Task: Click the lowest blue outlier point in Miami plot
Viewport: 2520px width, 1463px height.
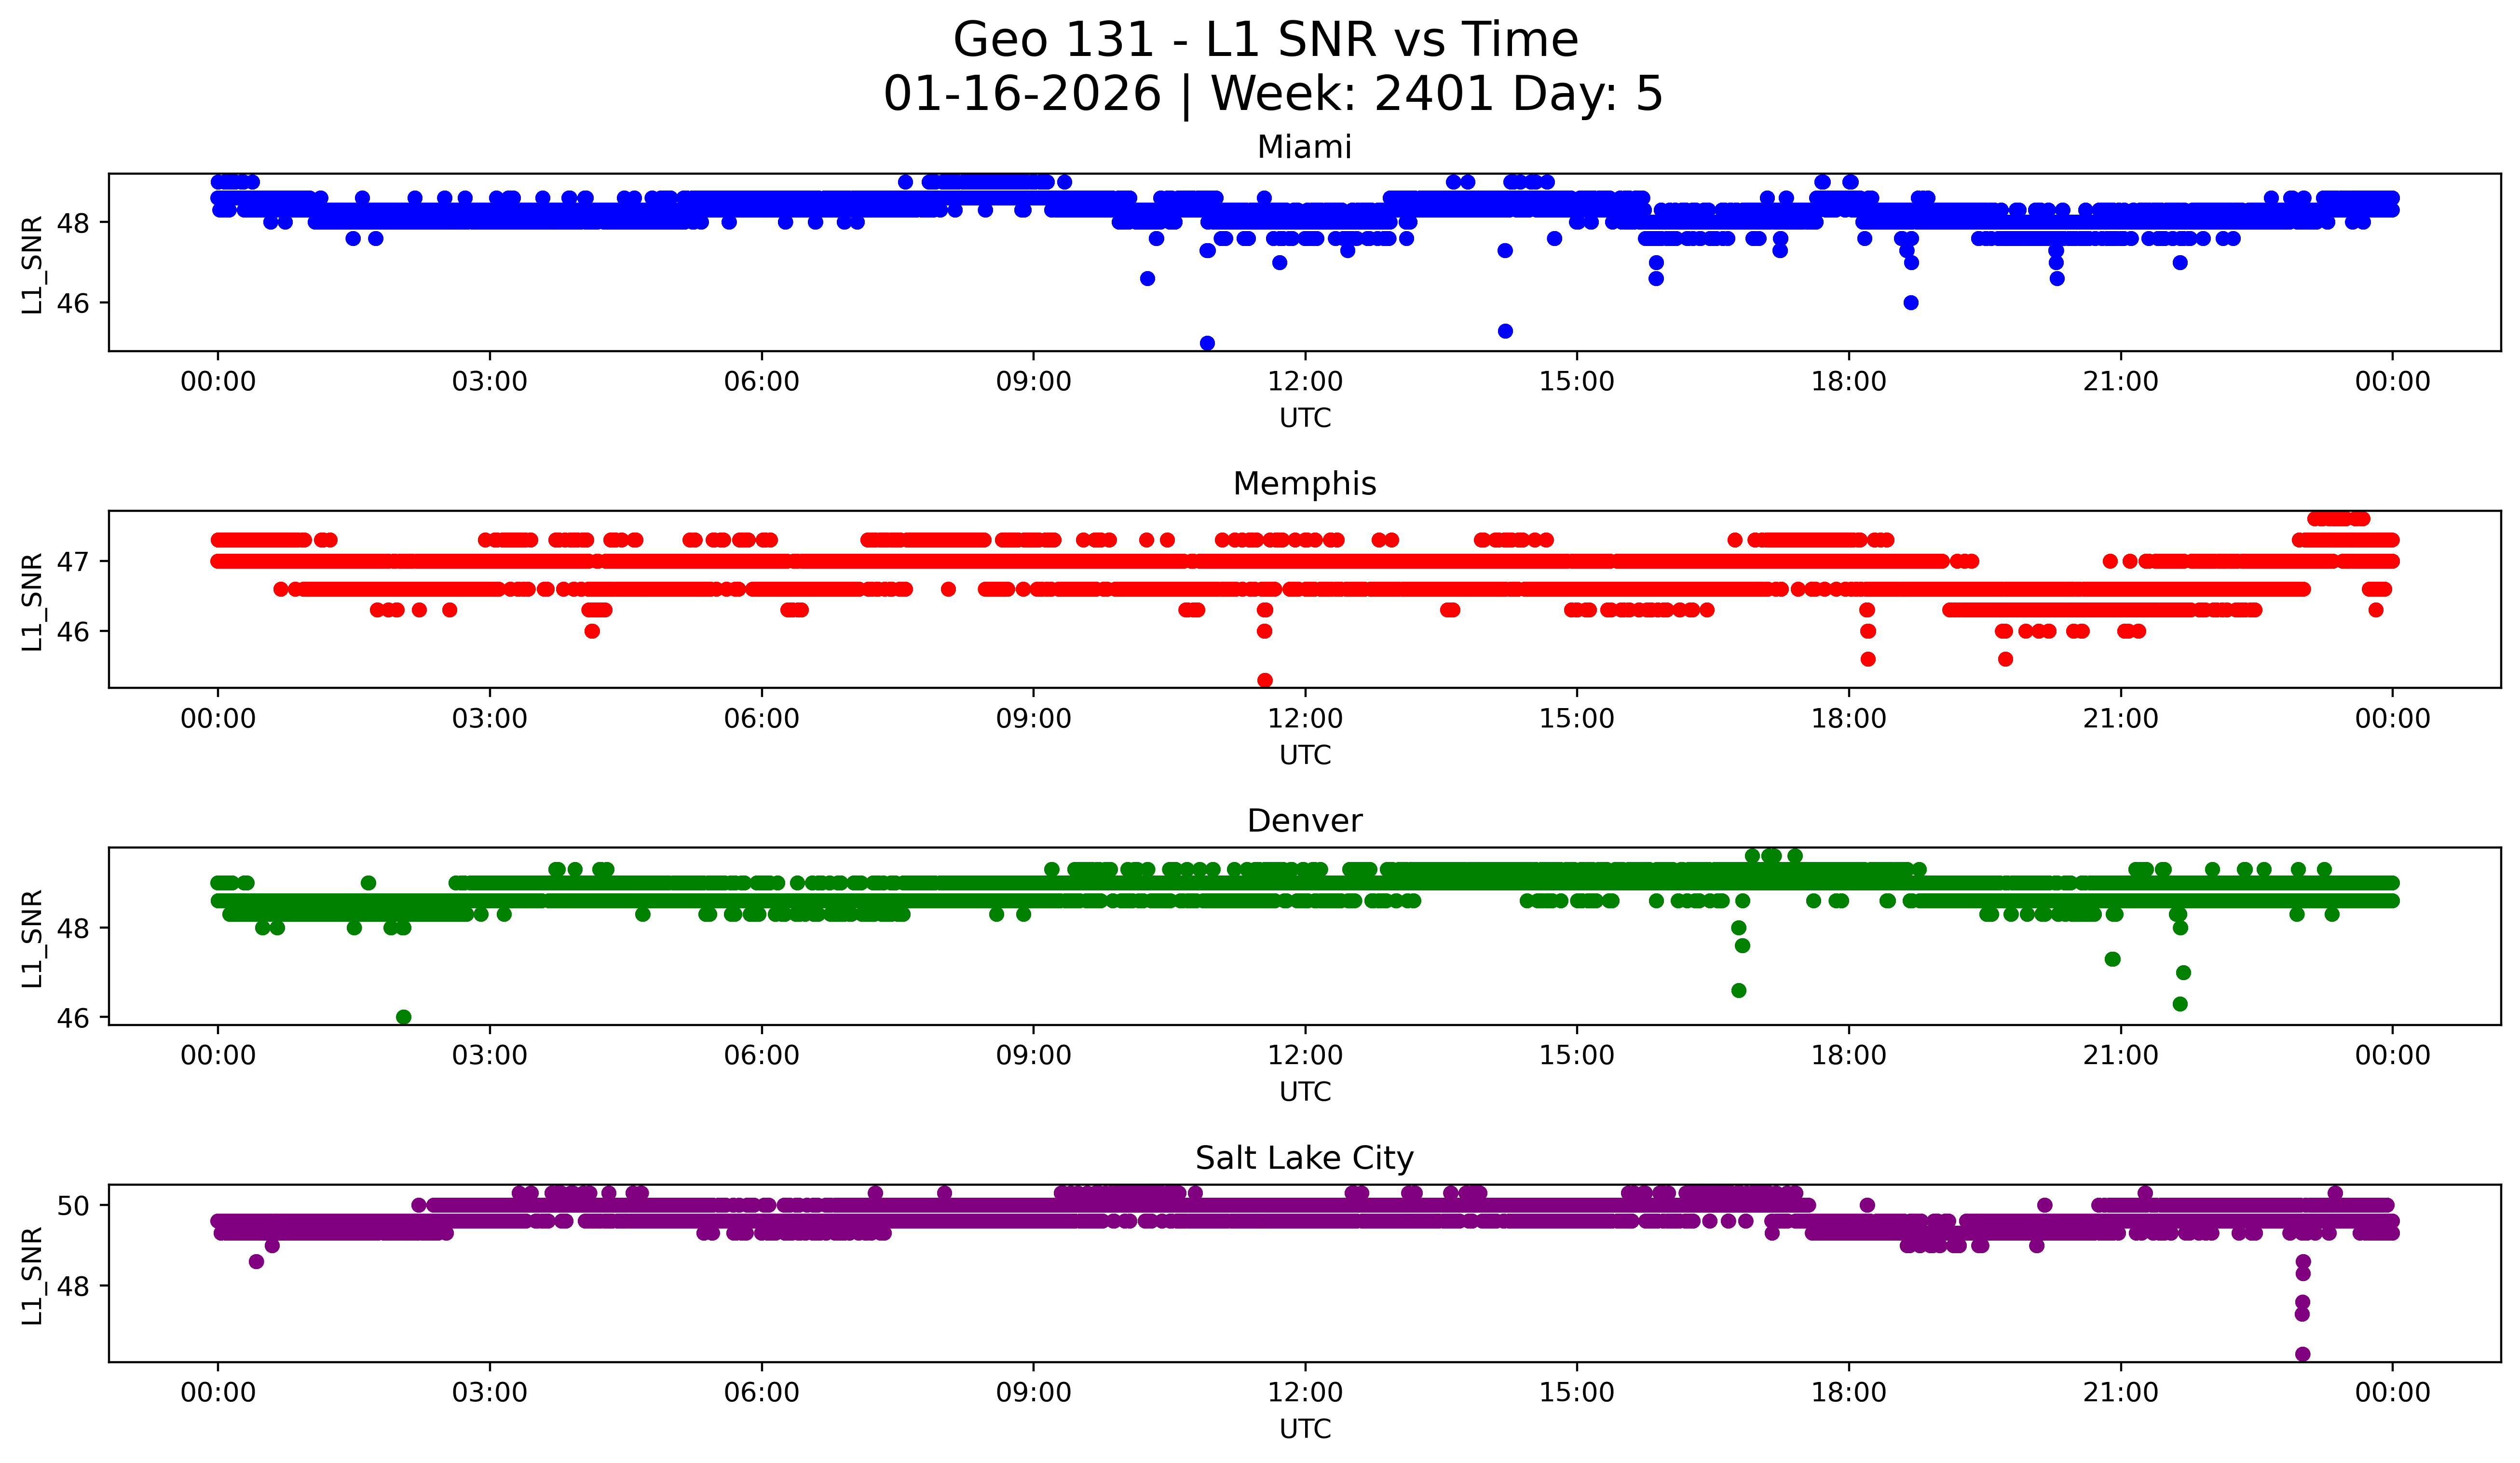Action: click(x=1207, y=343)
